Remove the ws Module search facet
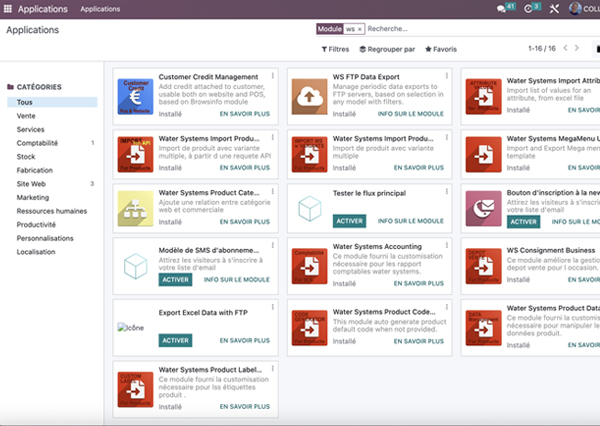The height and width of the screenshot is (426, 600). pos(360,29)
